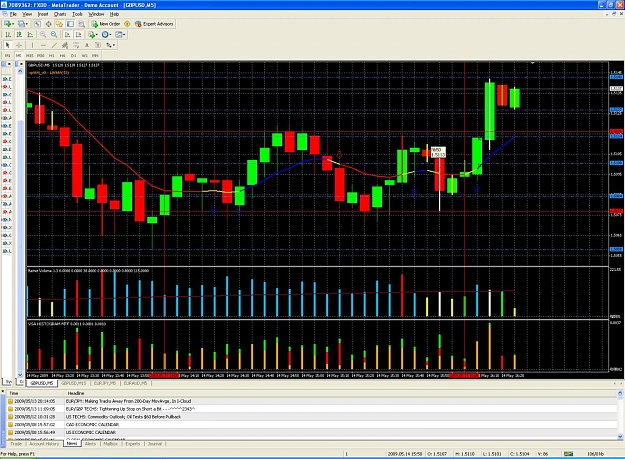
Task: Select the Crosshair tool
Action: [19, 45]
